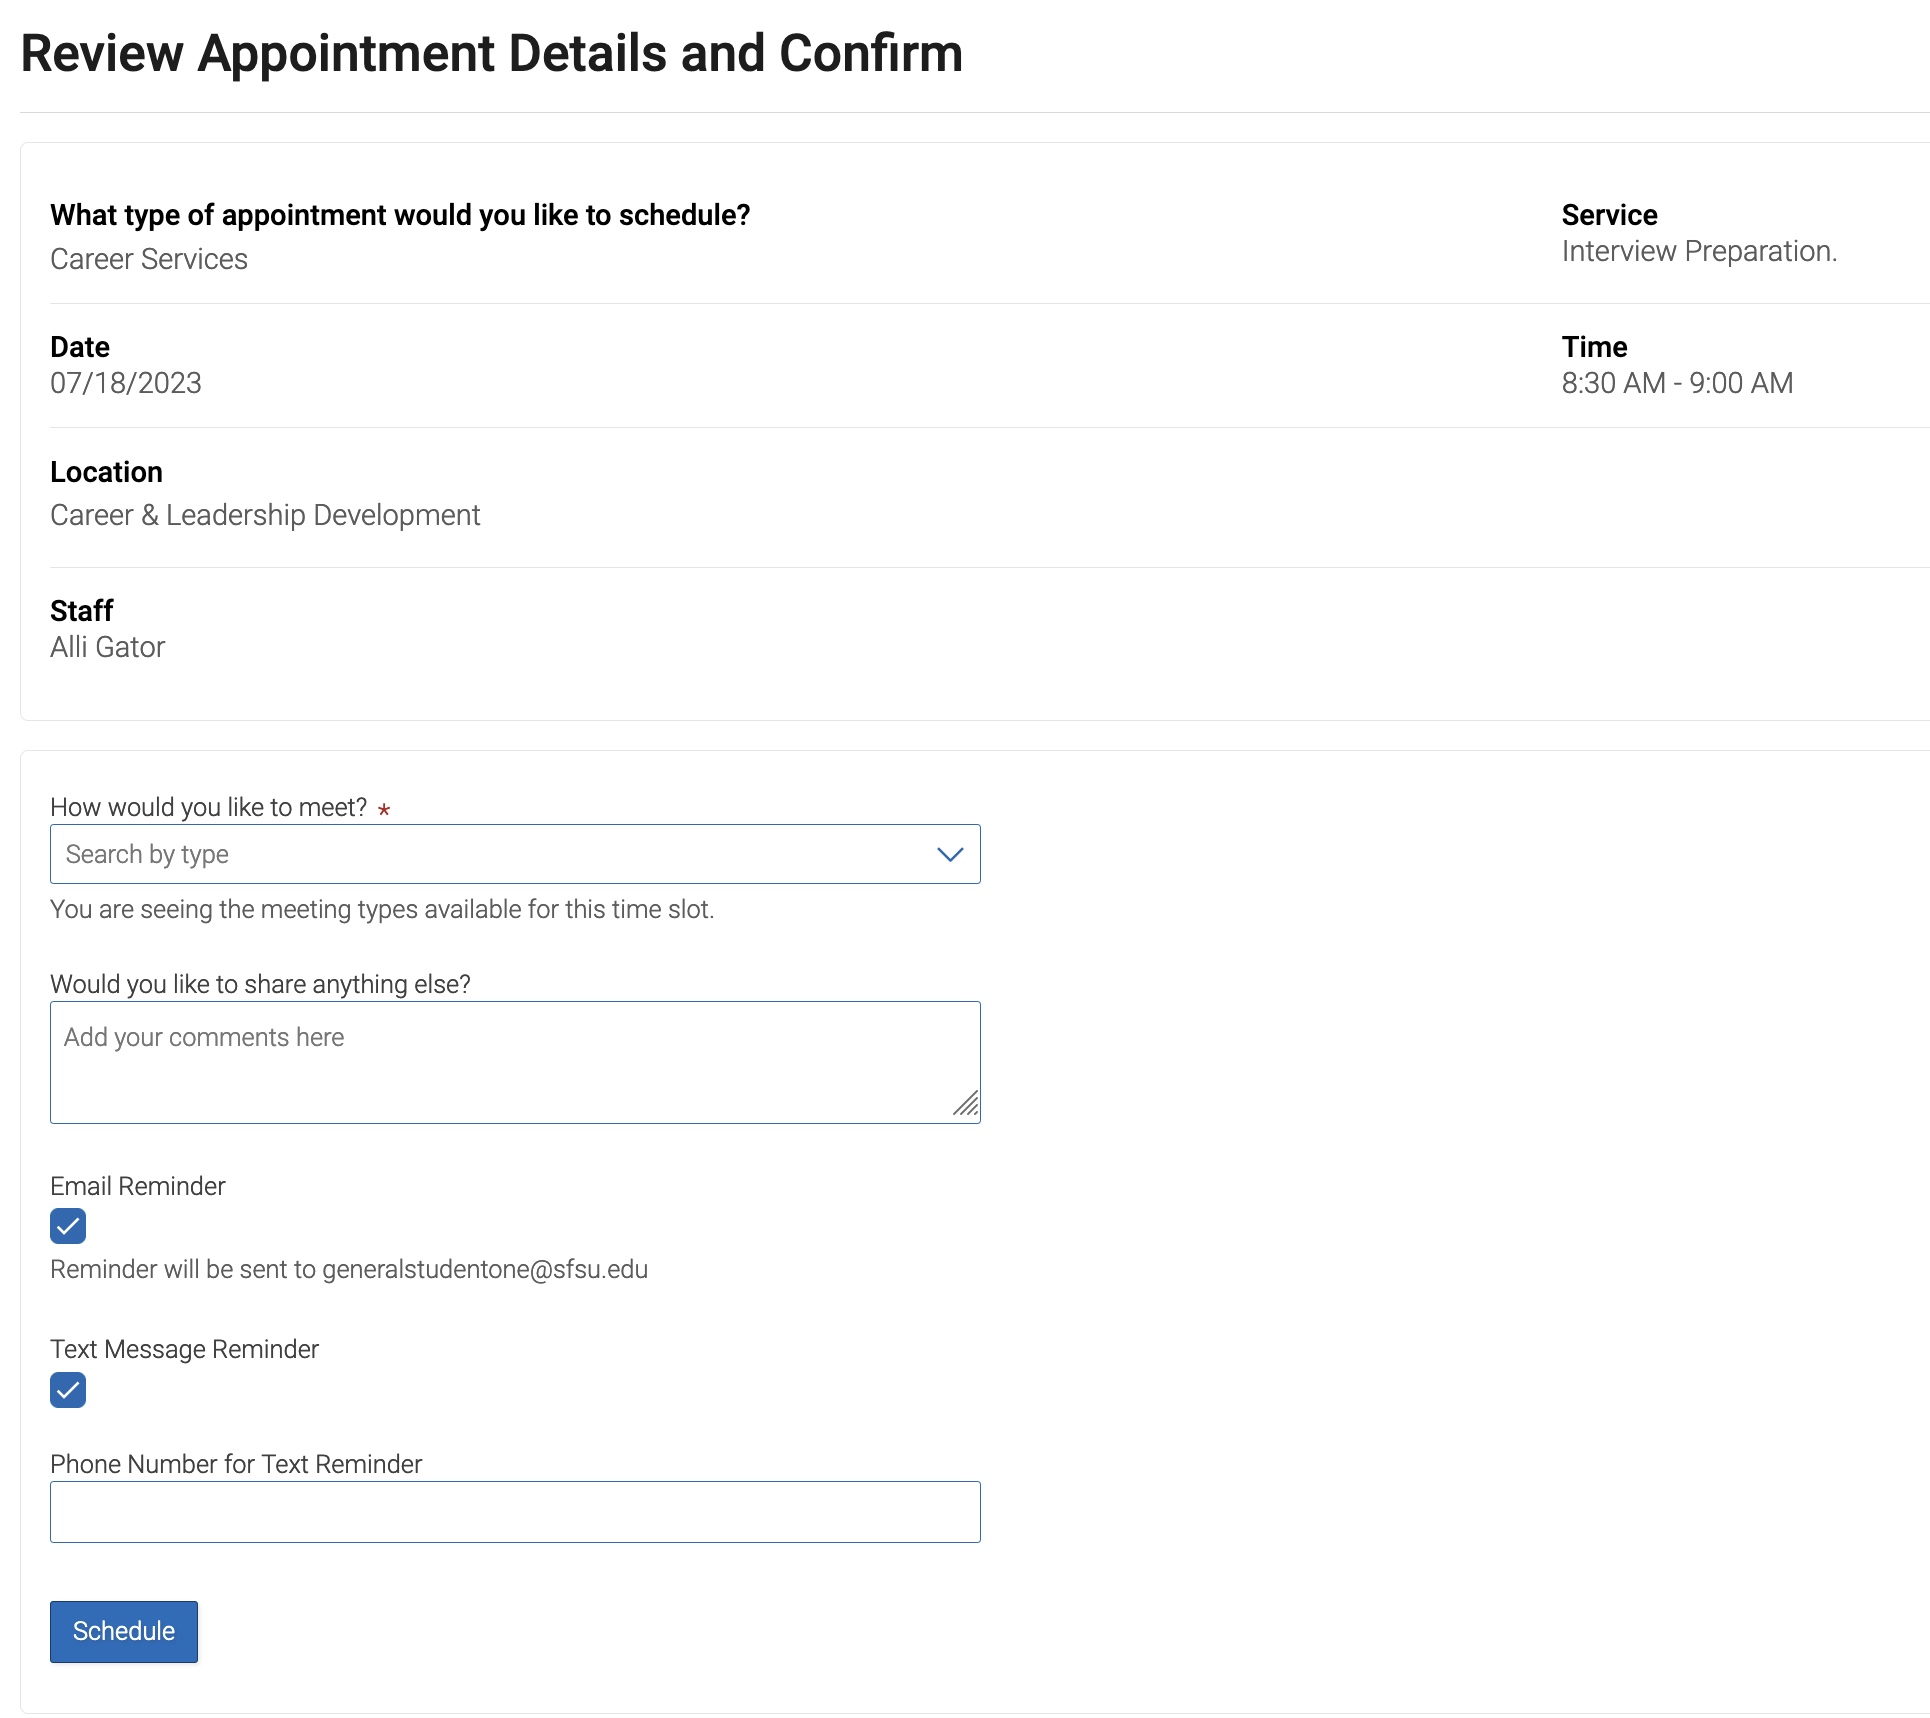Click the 'Date' heading label
This screenshot has width=1930, height=1718.
[x=80, y=347]
